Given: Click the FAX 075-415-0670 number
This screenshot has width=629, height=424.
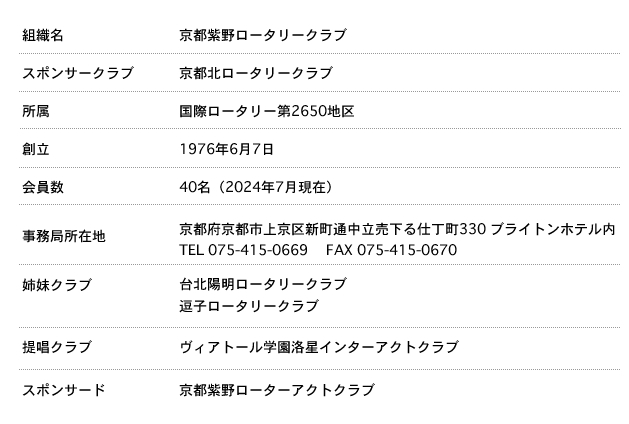Looking at the screenshot, I should point(391,249).
